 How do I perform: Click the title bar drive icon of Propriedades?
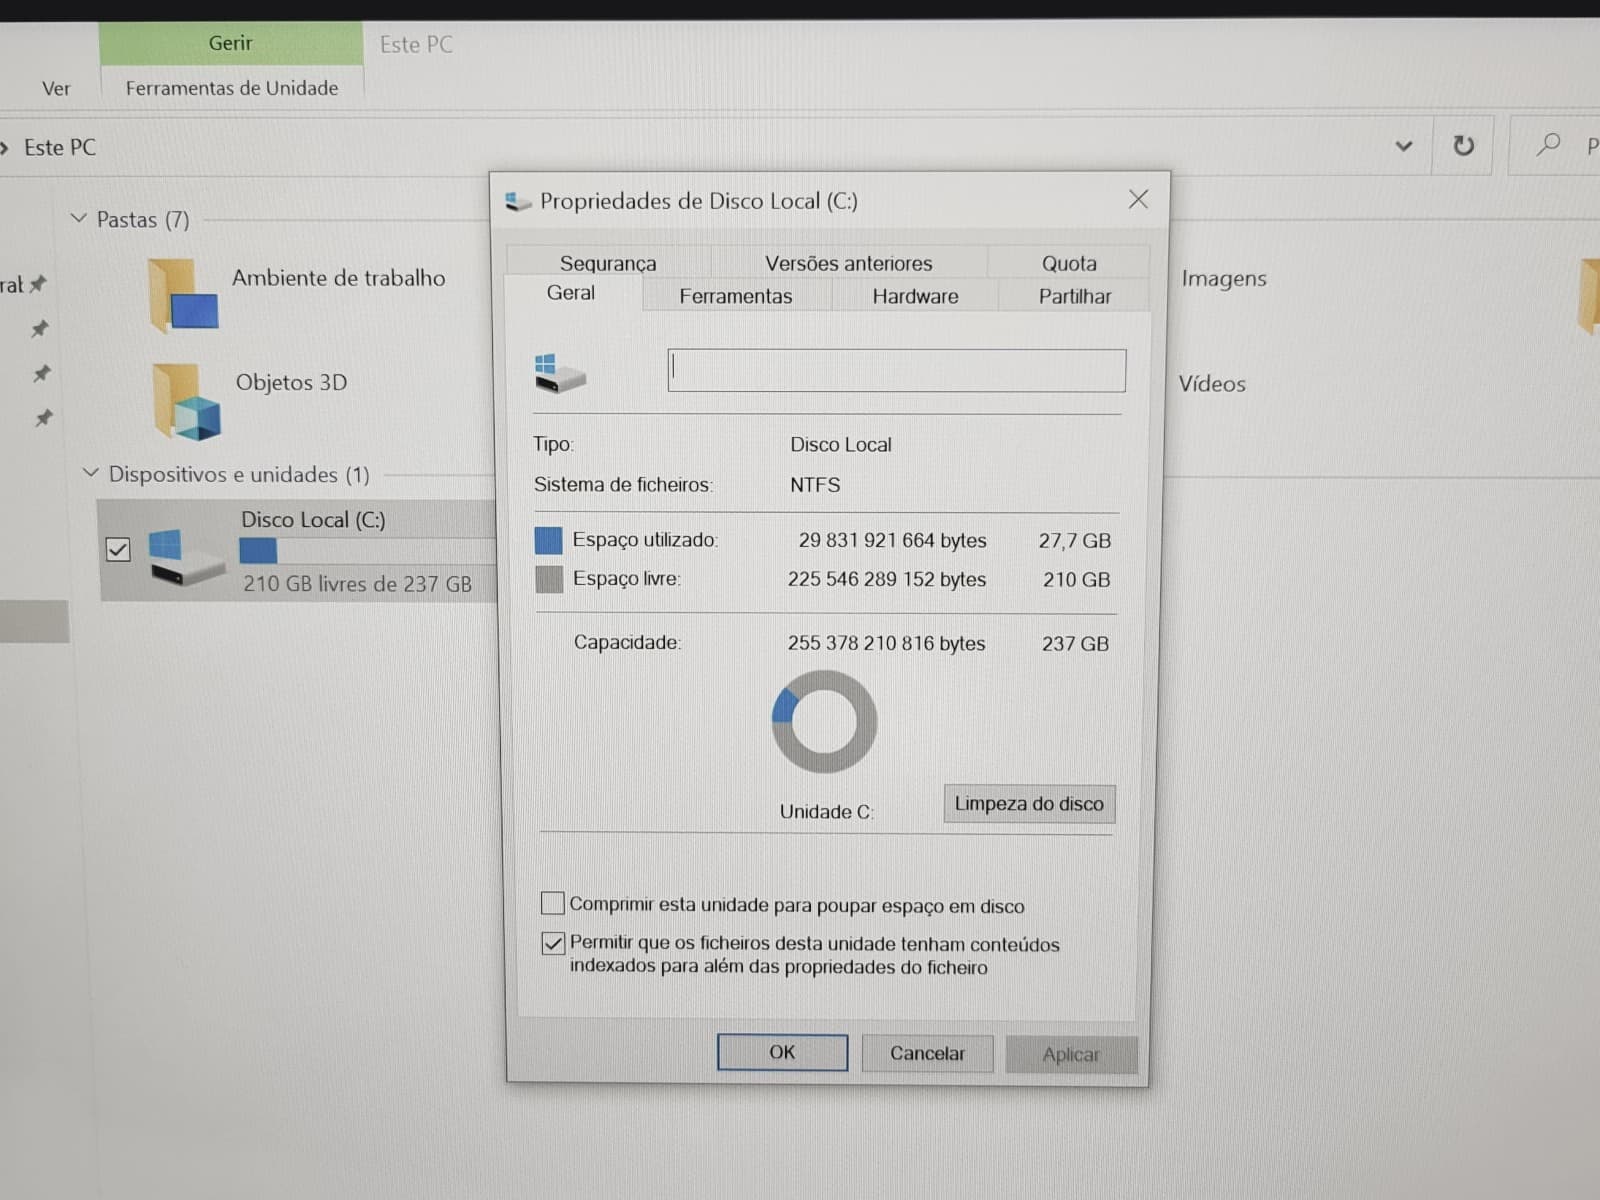(518, 202)
